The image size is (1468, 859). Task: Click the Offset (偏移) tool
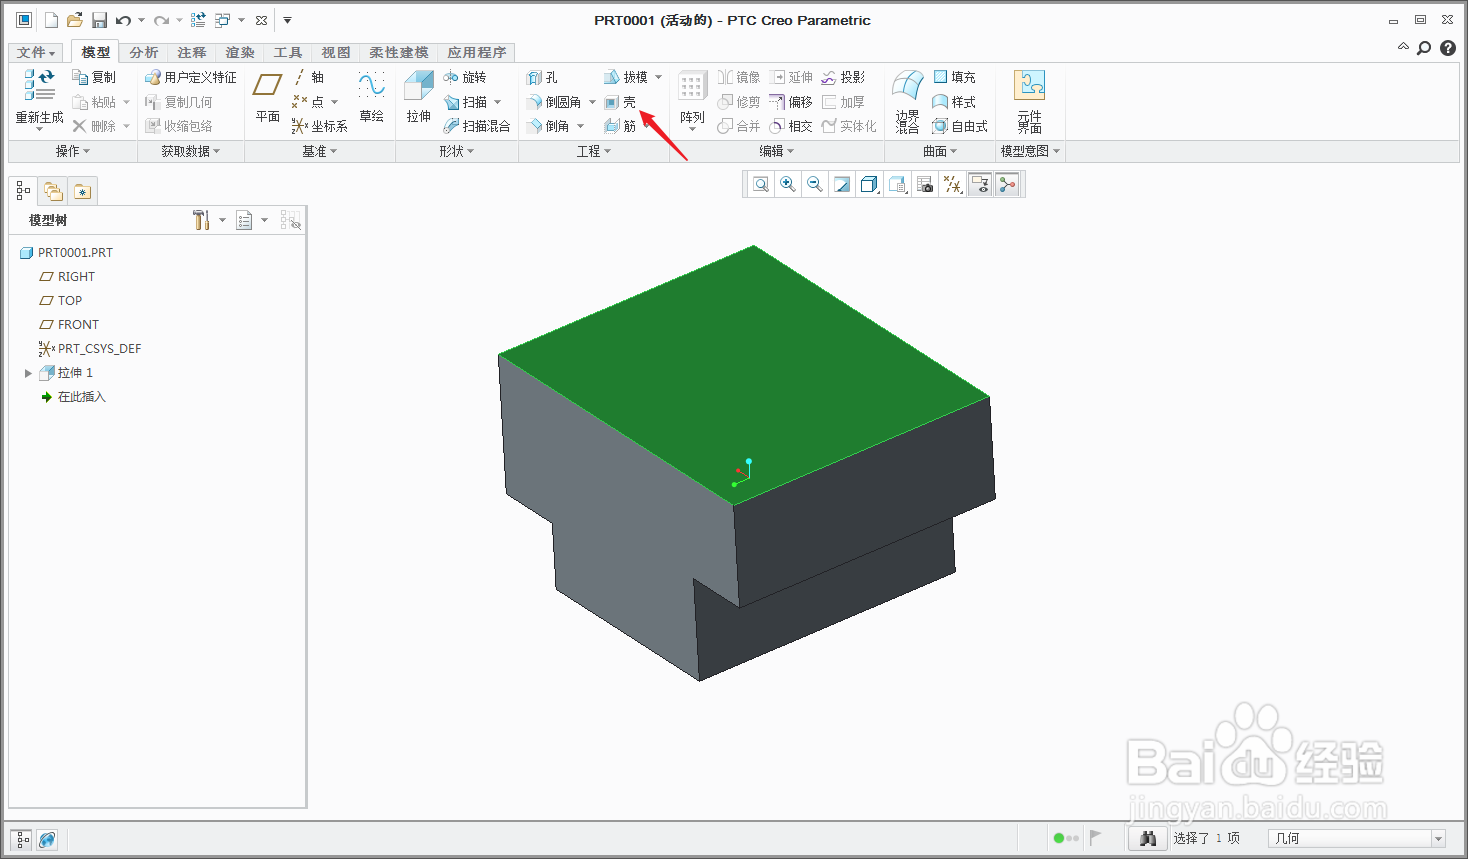pos(791,102)
